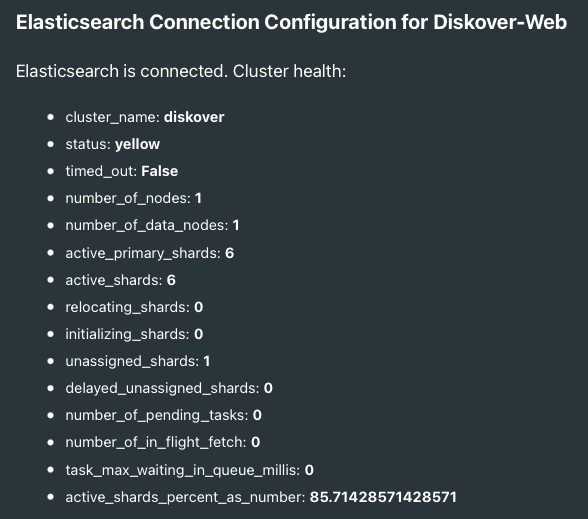
Task: Click the status yellow value
Action: (137, 144)
